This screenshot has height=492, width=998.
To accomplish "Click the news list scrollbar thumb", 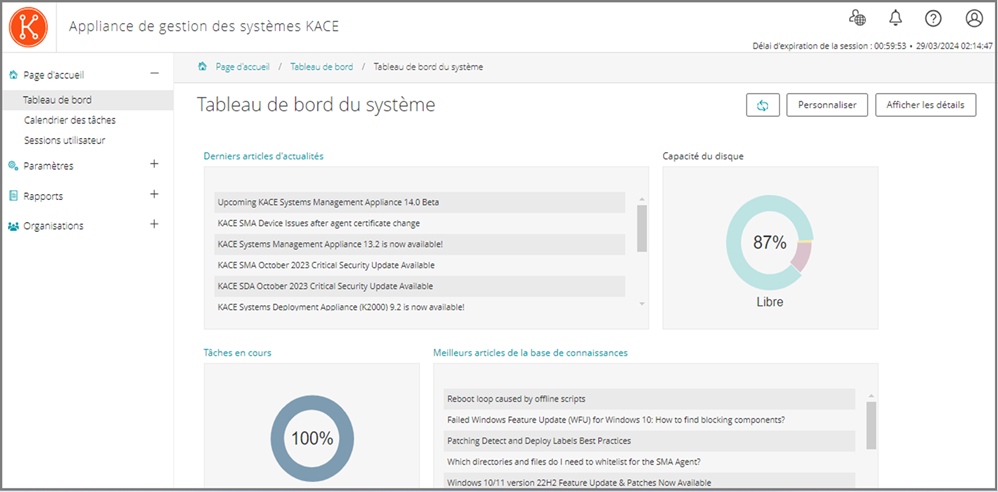I will [x=642, y=228].
